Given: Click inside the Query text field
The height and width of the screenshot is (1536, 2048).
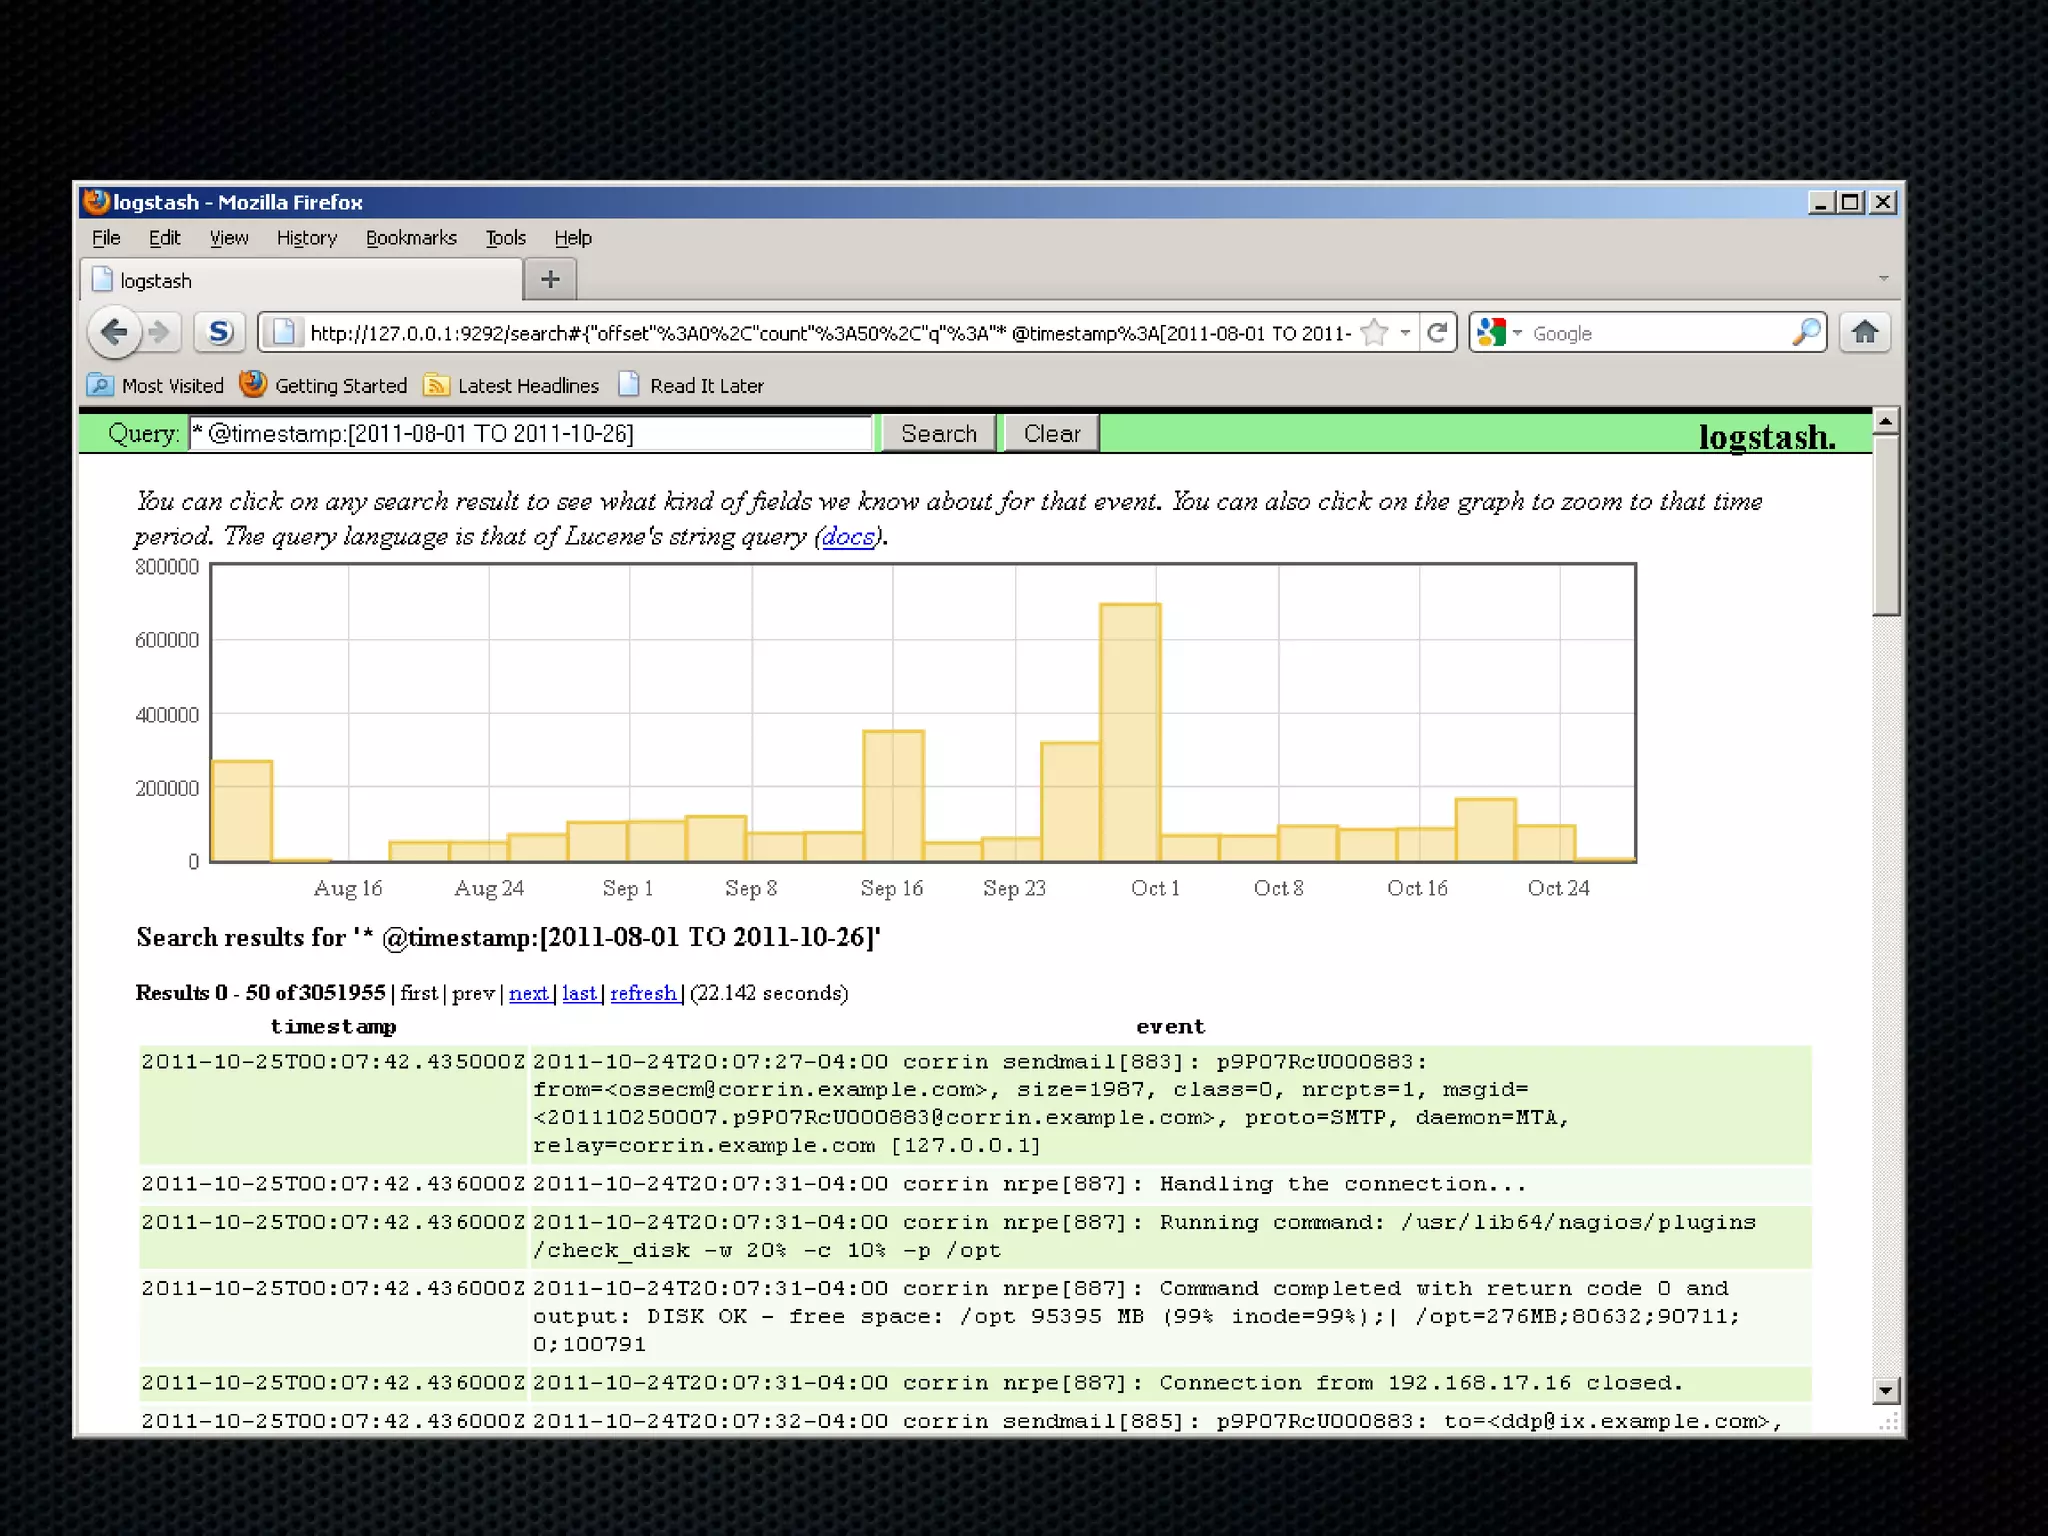Looking at the screenshot, I should pos(530,434).
